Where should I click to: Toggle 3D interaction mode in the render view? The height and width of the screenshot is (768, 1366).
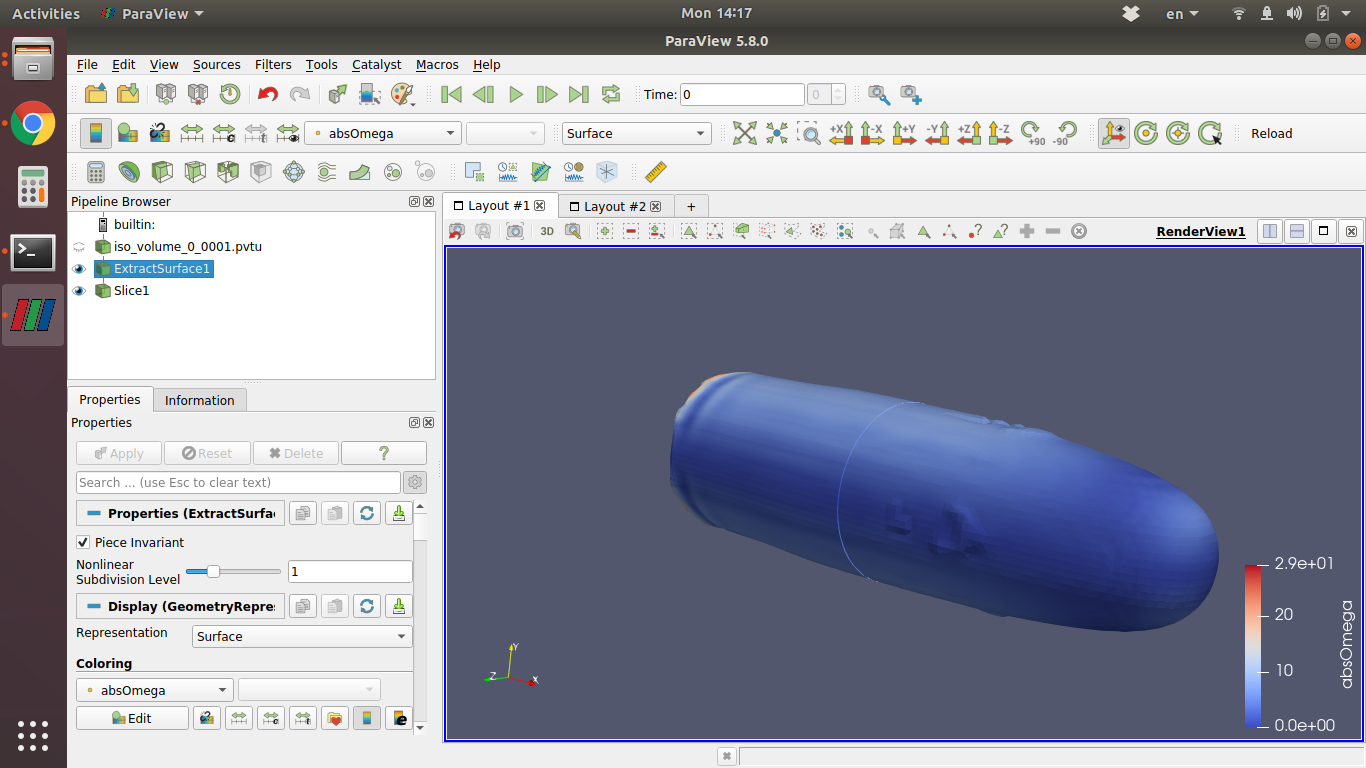[547, 231]
